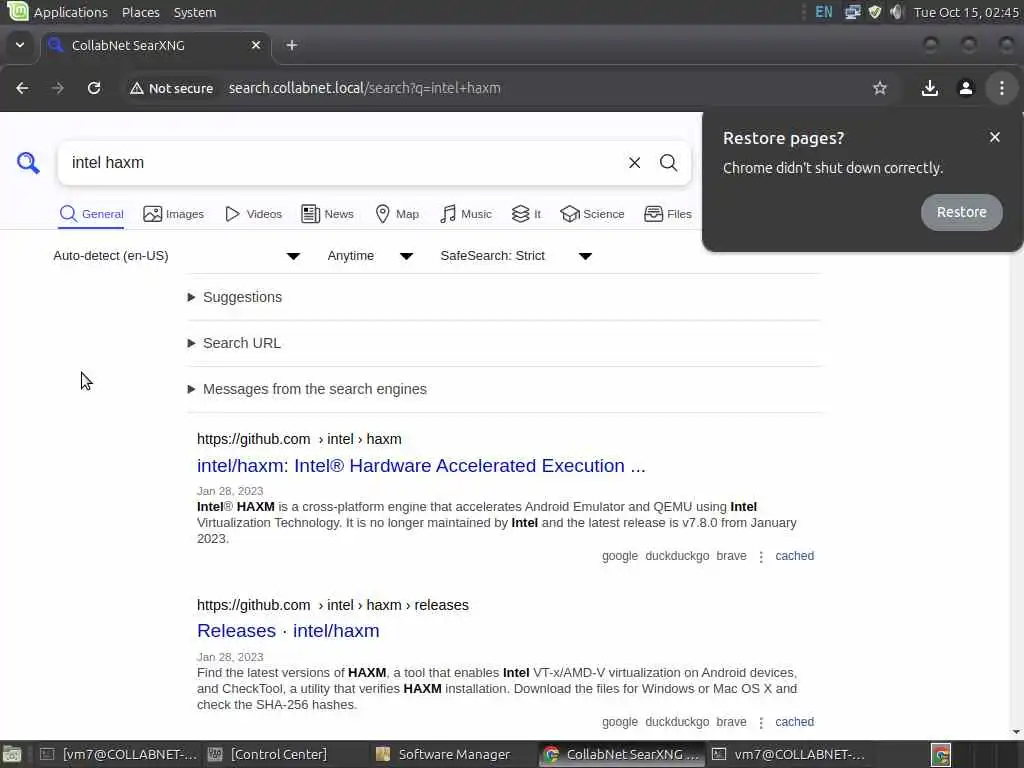Click the network status tray icon

coord(852,12)
